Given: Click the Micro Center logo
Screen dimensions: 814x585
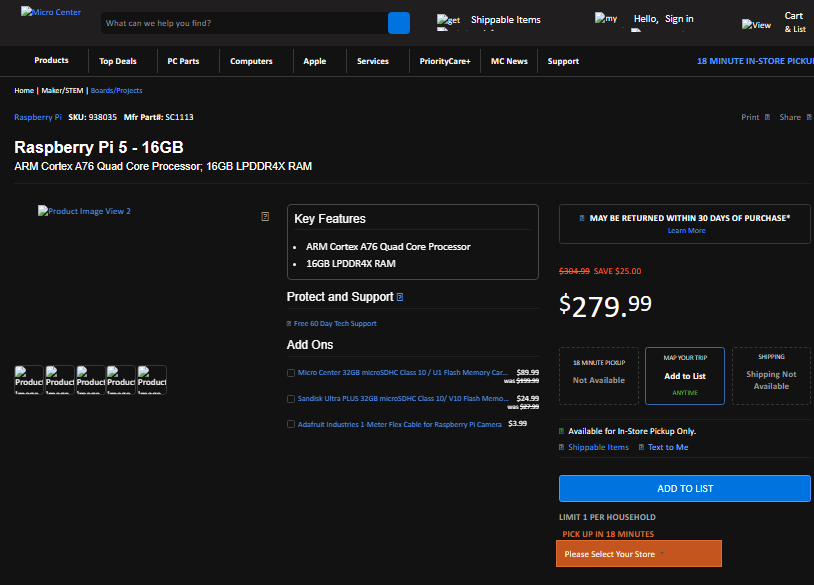Looking at the screenshot, I should 50,12.
